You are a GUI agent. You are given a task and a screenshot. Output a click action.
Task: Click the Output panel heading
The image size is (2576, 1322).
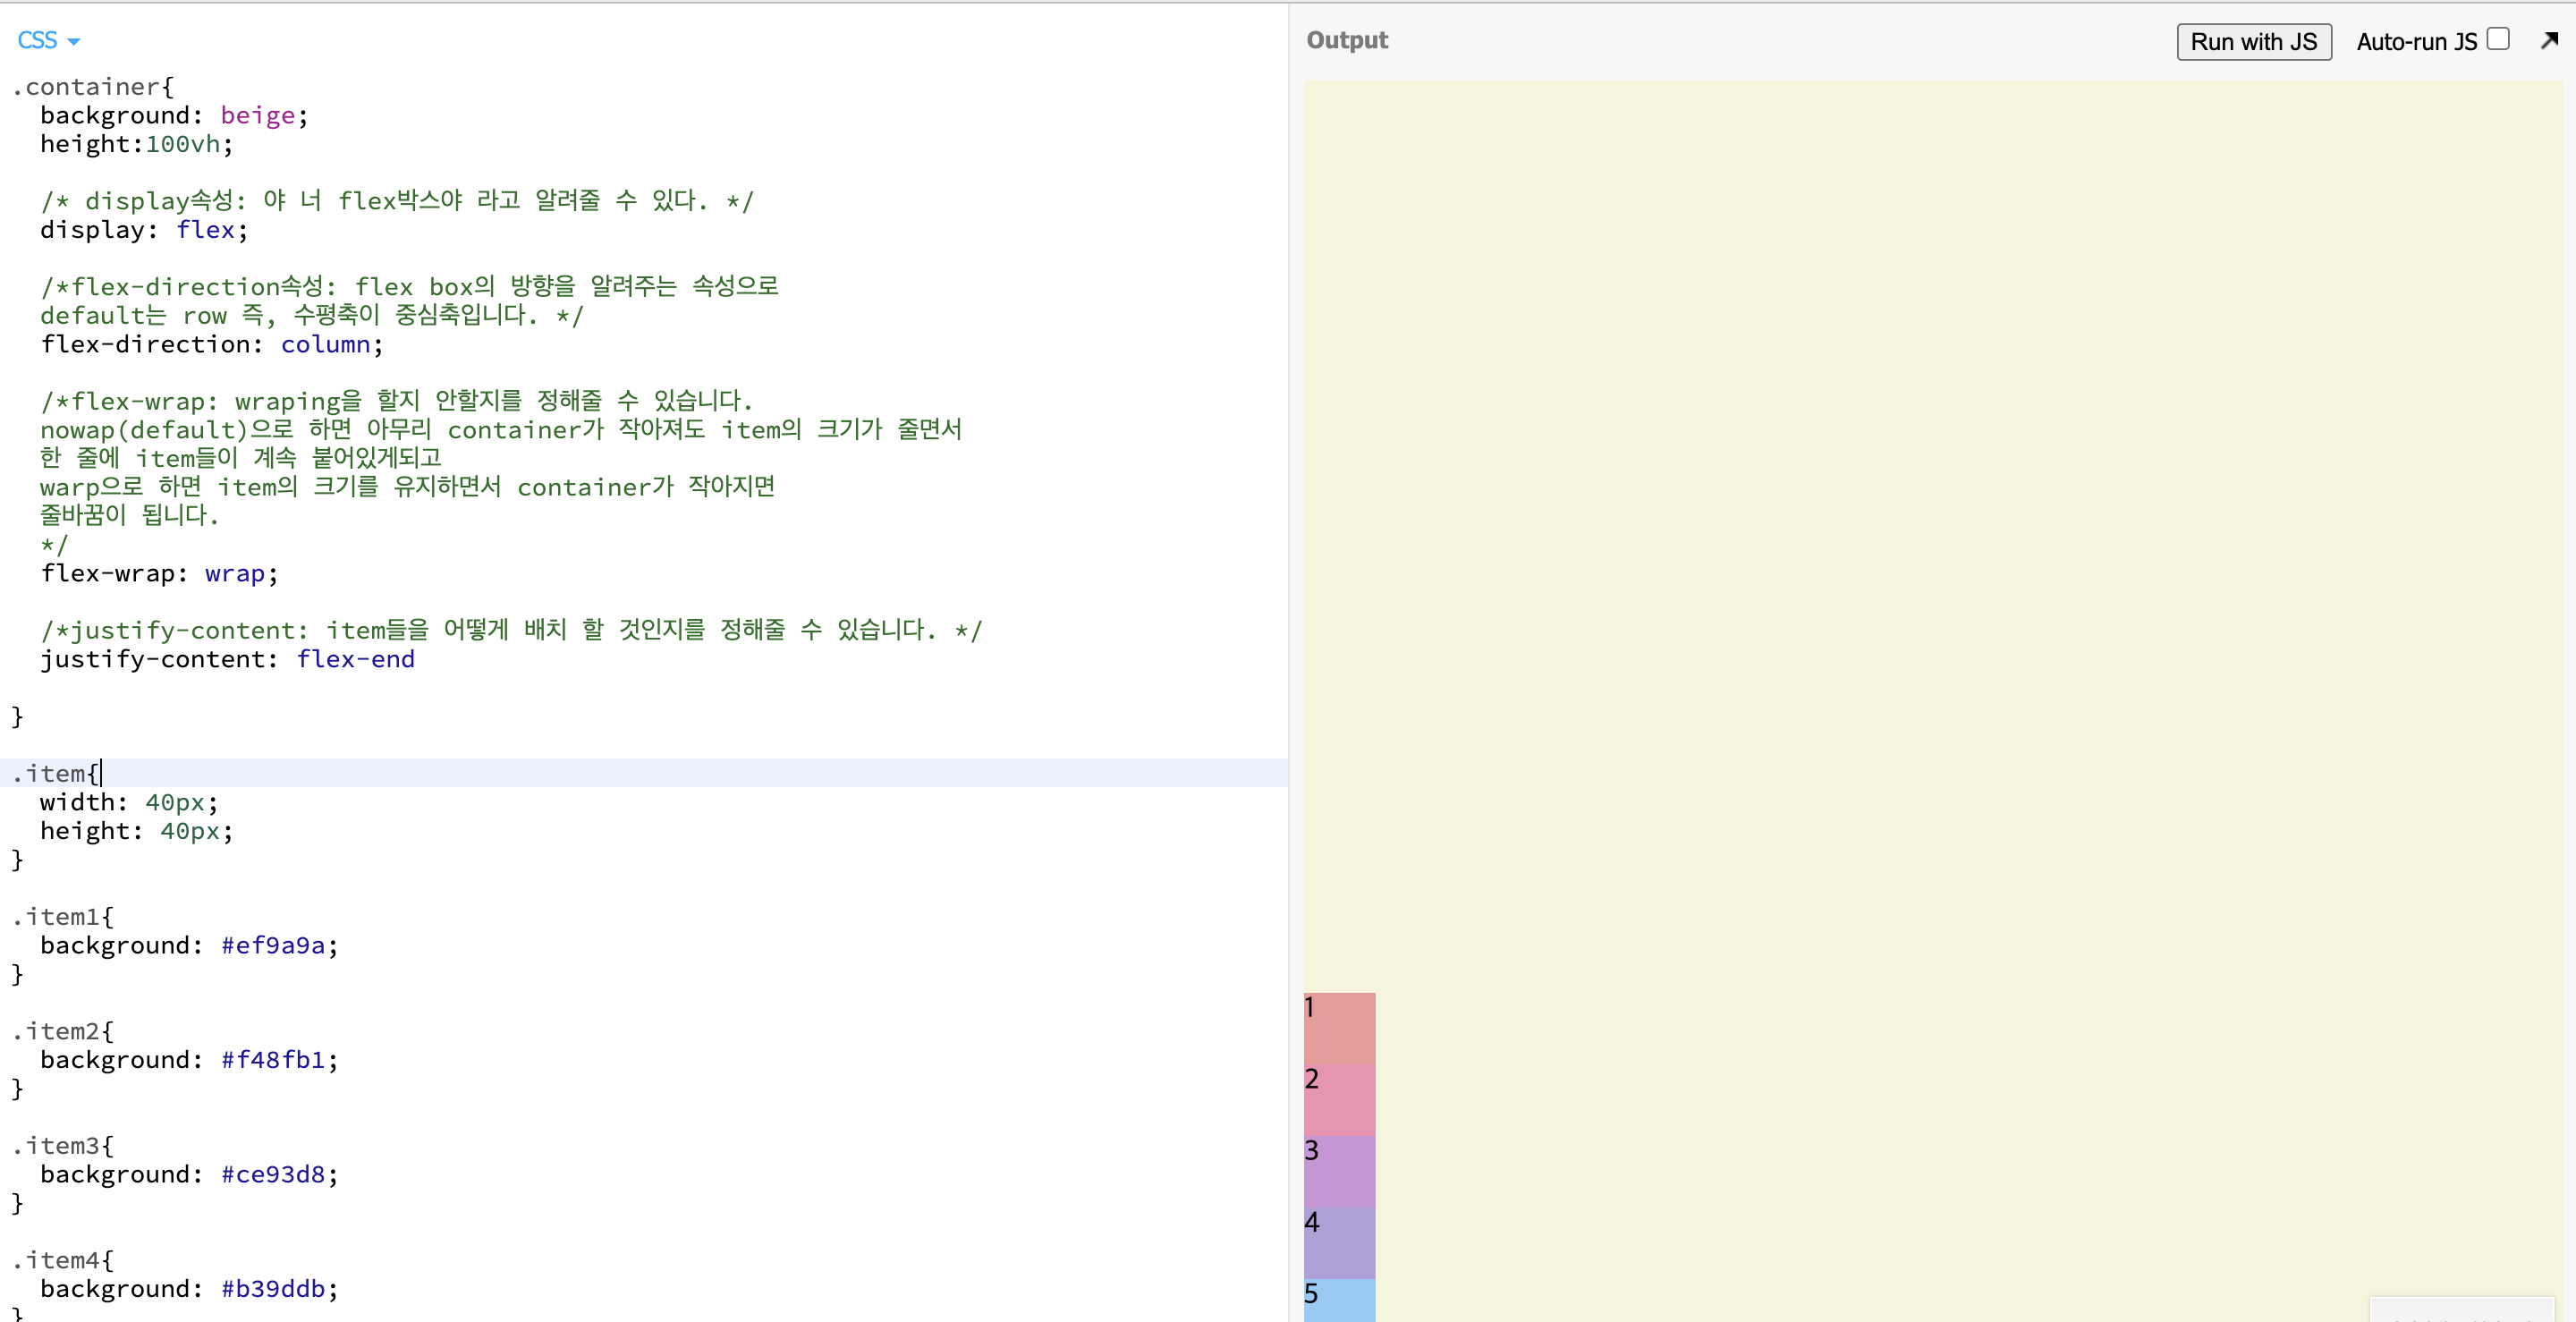coord(1346,40)
